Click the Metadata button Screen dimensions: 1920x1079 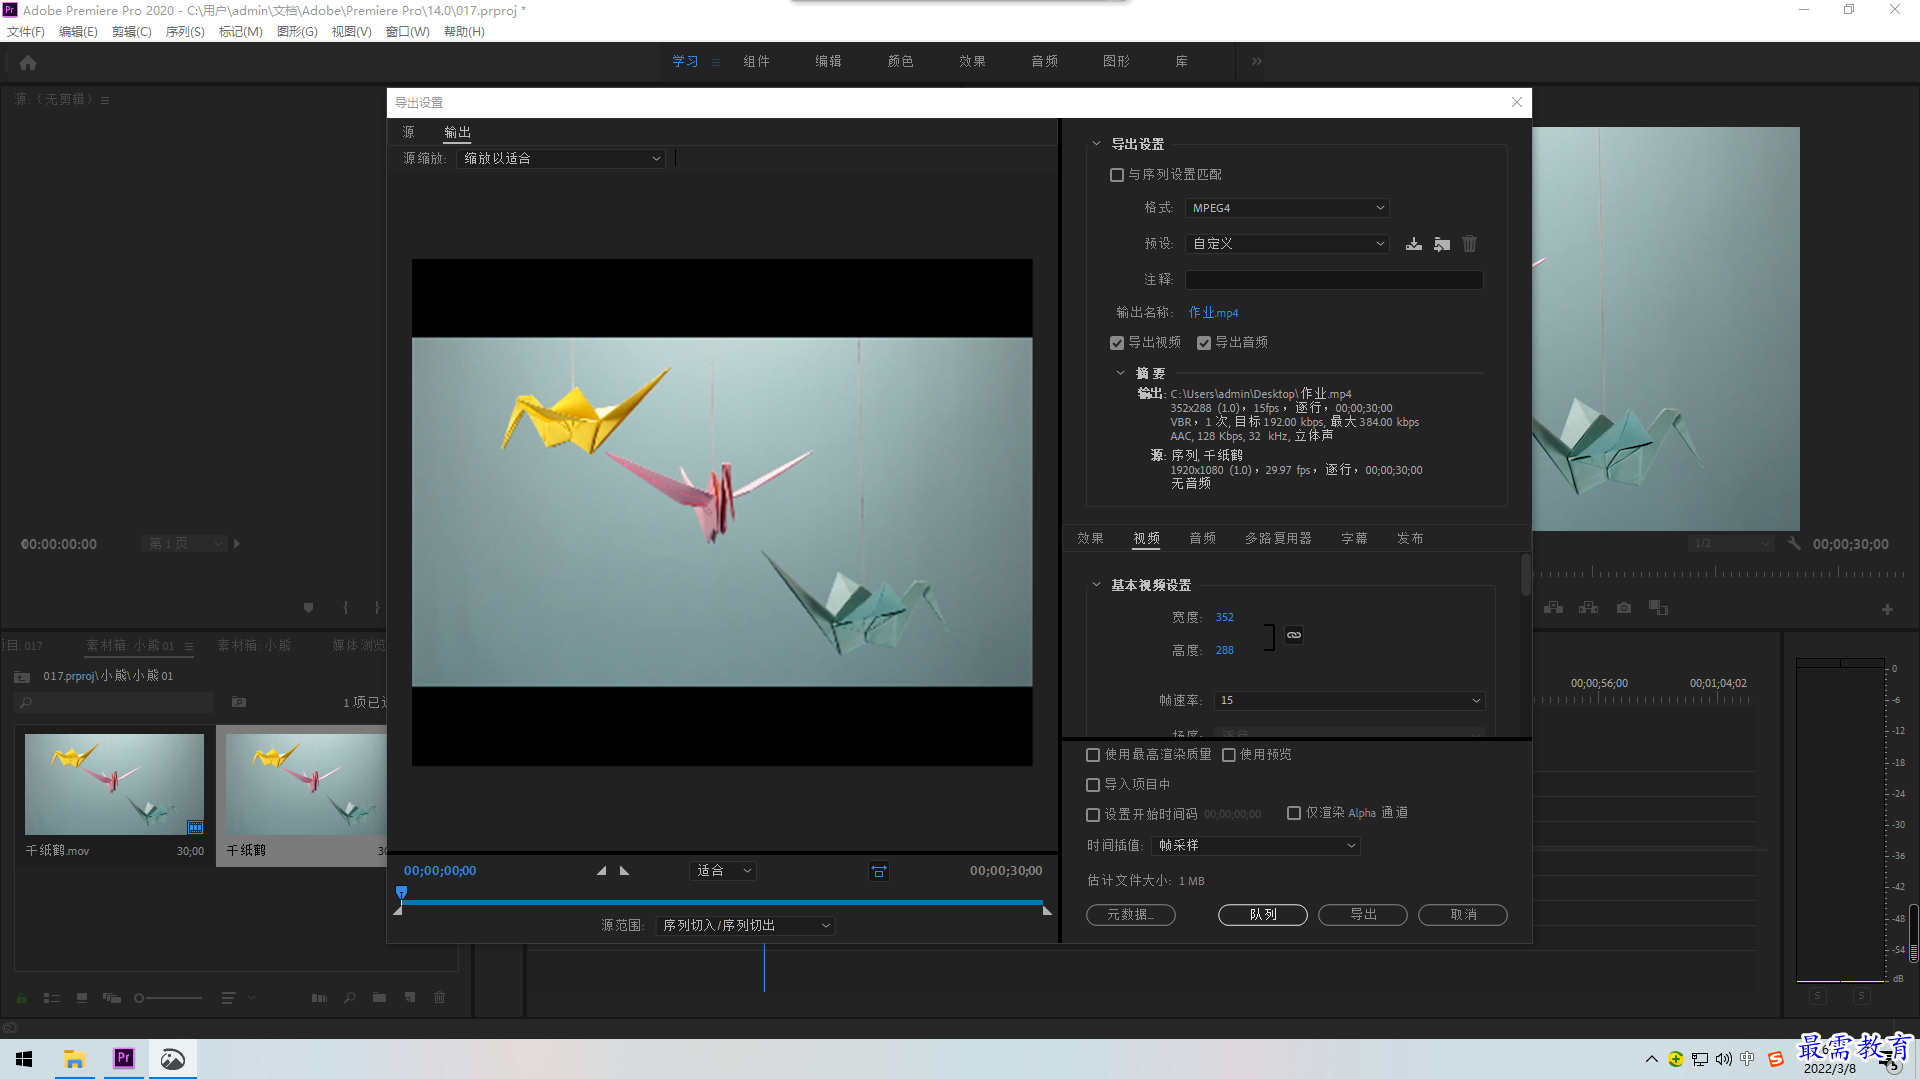coord(1130,915)
